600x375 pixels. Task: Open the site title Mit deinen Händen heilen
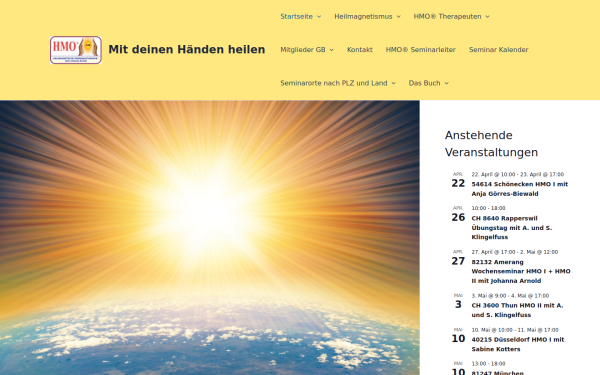(187, 50)
